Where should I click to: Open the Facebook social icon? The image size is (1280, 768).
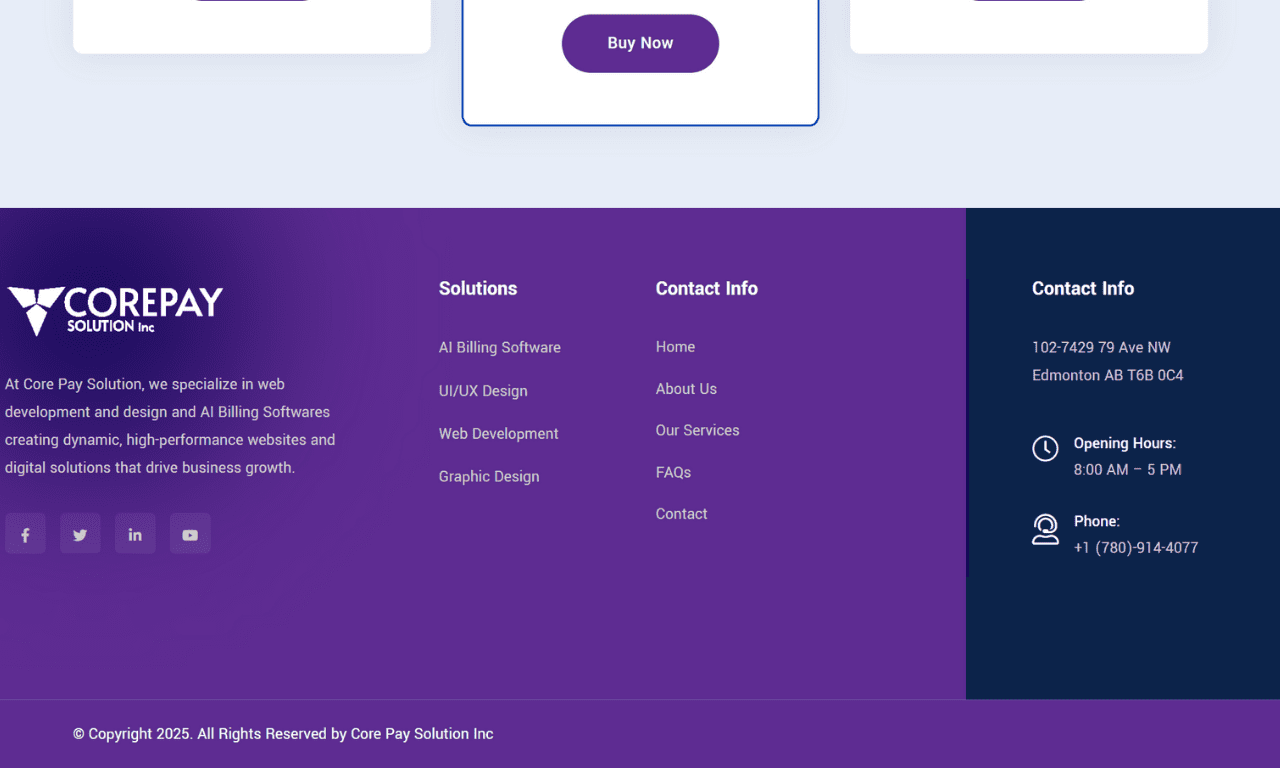[25, 534]
